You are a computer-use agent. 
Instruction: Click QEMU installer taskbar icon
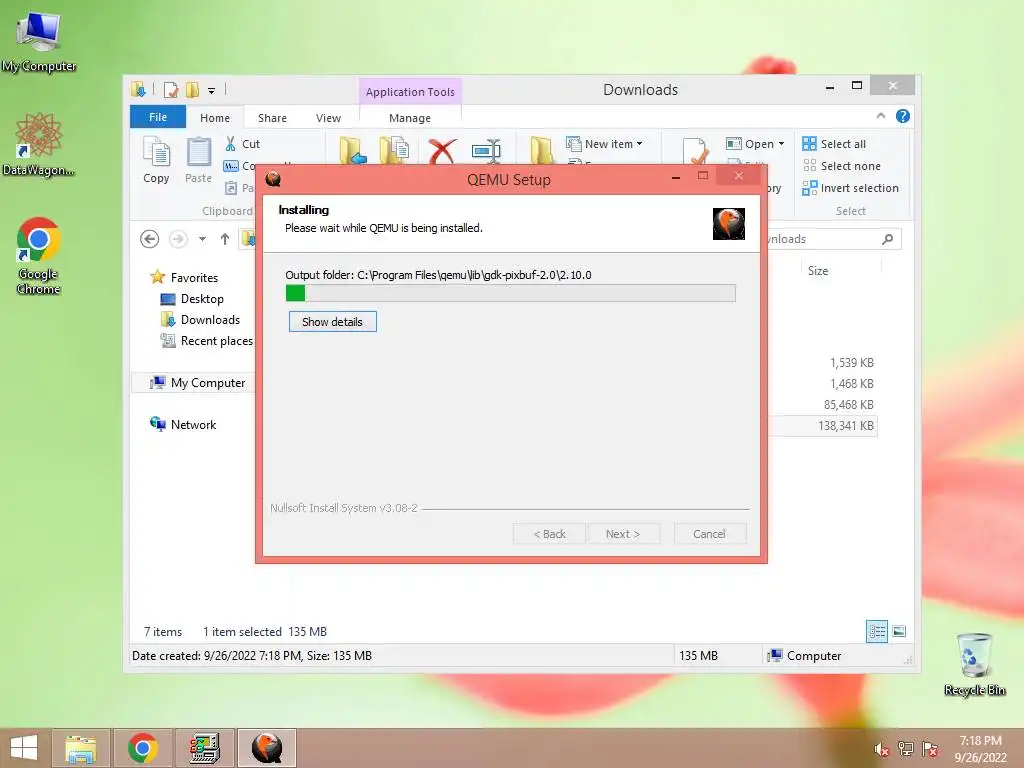(x=267, y=748)
